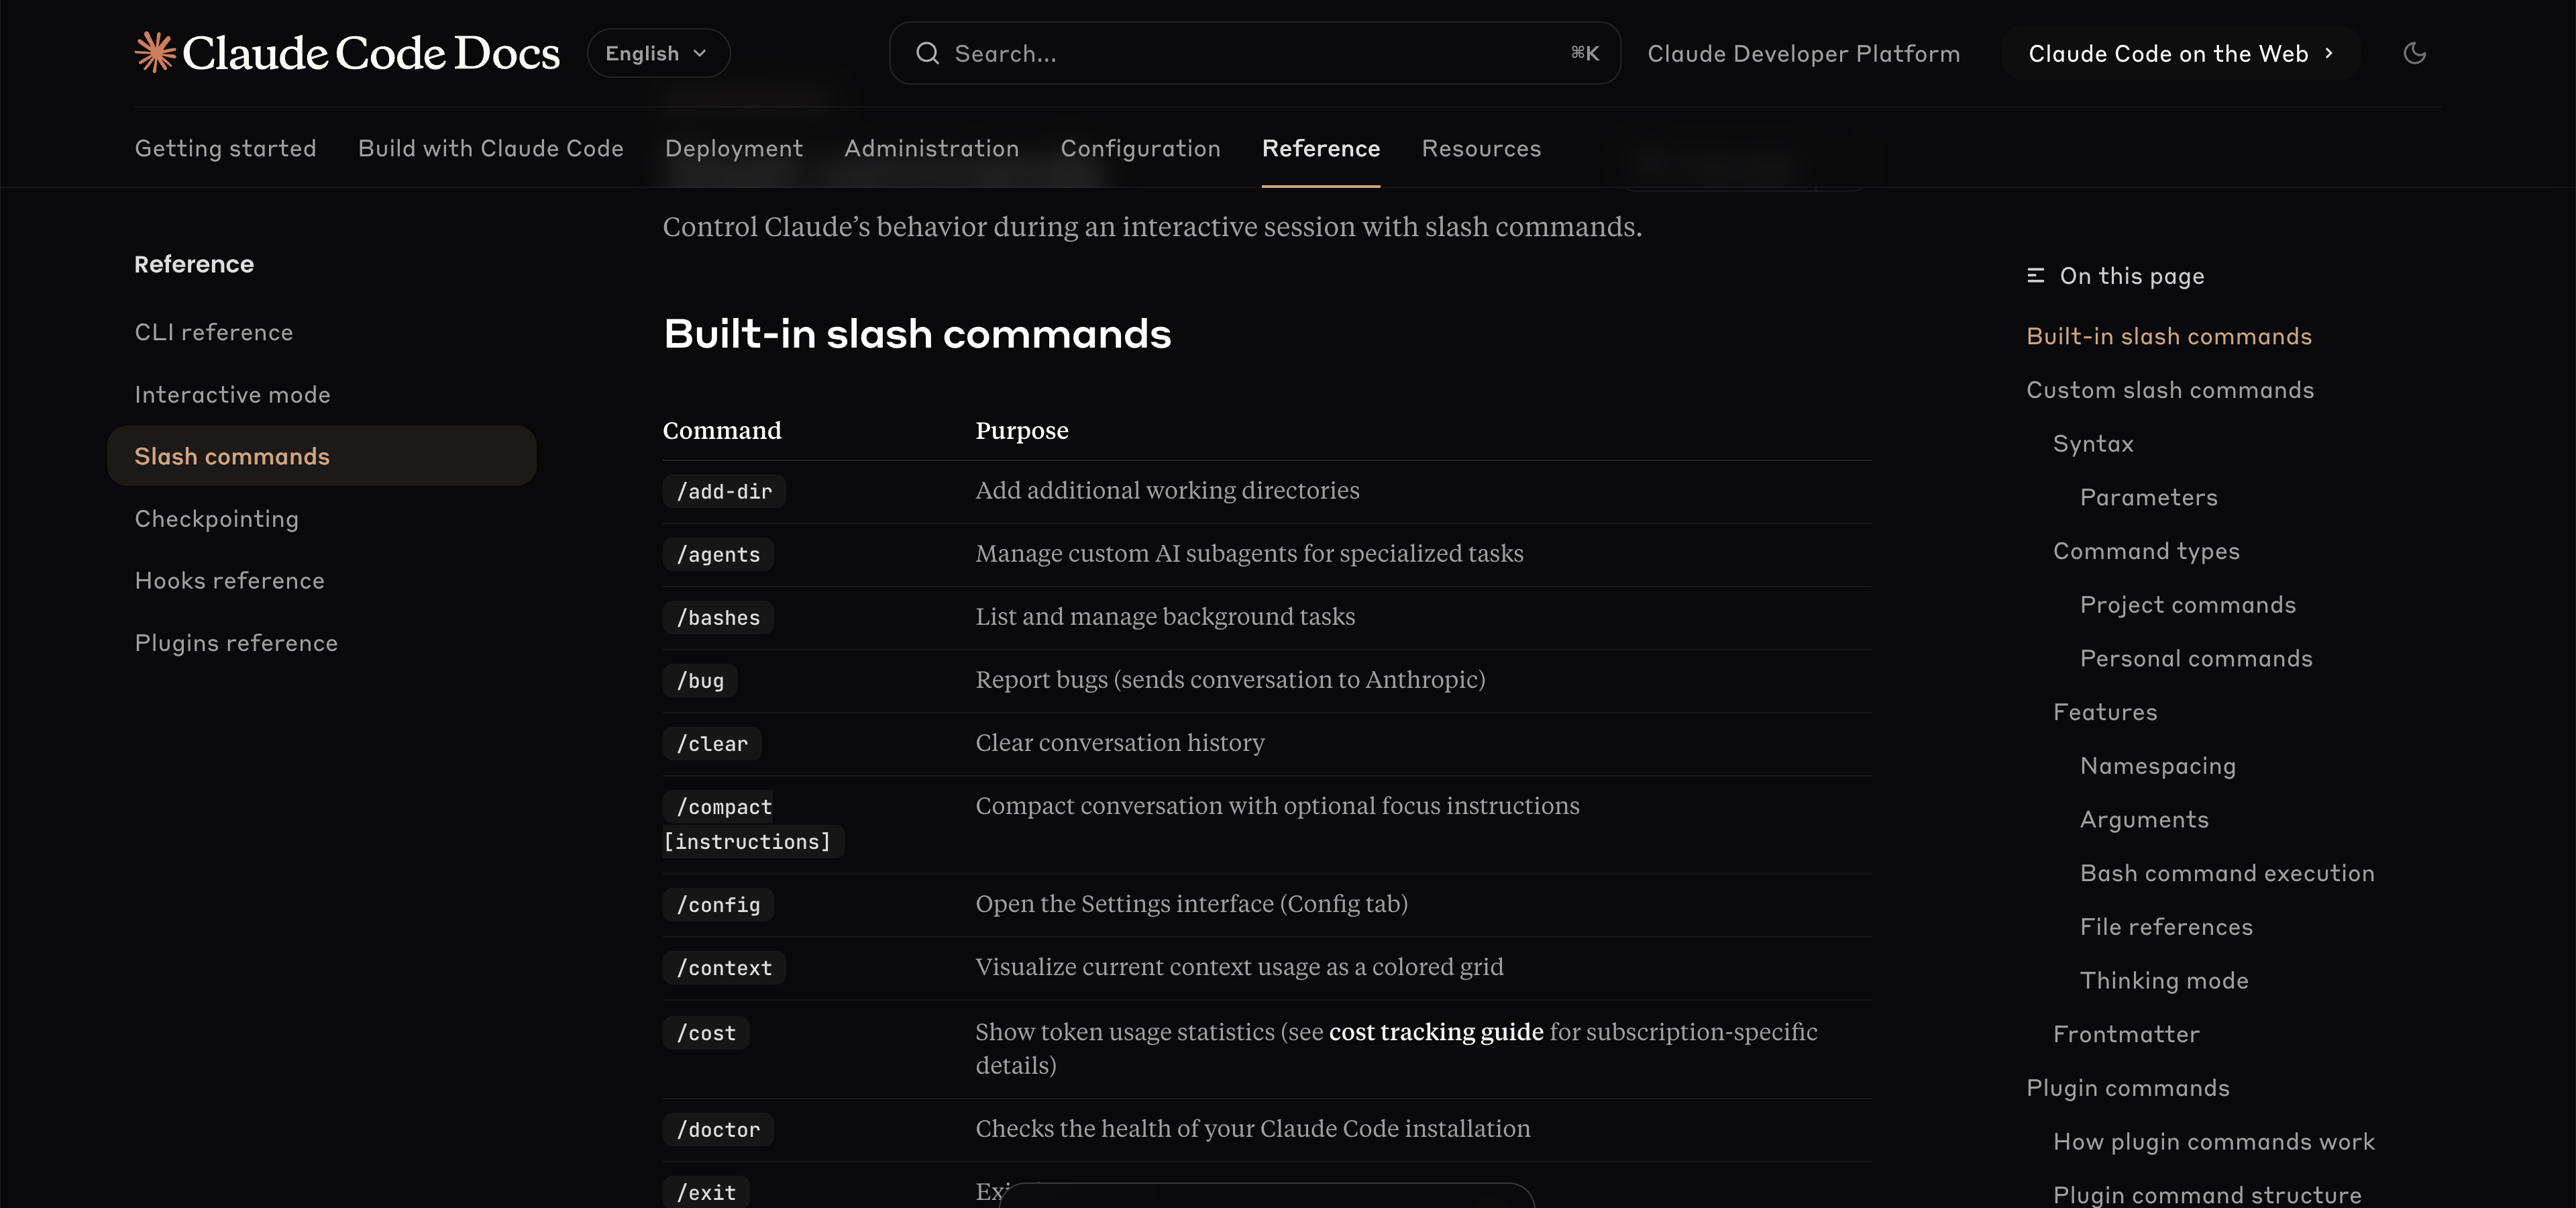
Task: Follow the cost tracking guide link
Action: (x=1435, y=1031)
